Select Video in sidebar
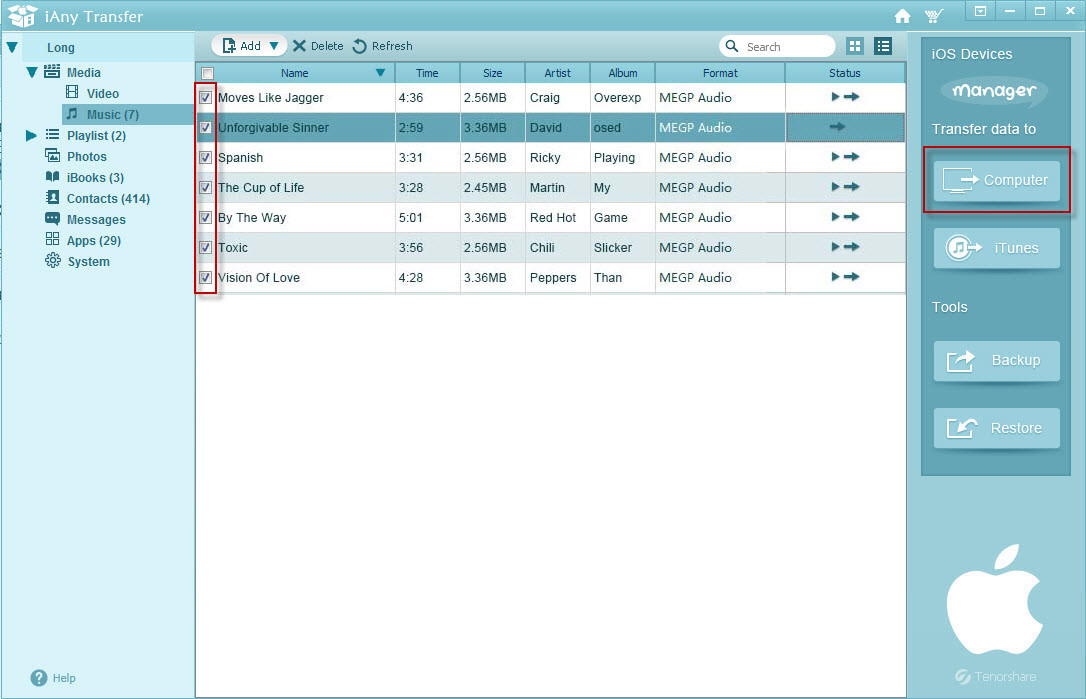The width and height of the screenshot is (1086, 699). pos(103,94)
